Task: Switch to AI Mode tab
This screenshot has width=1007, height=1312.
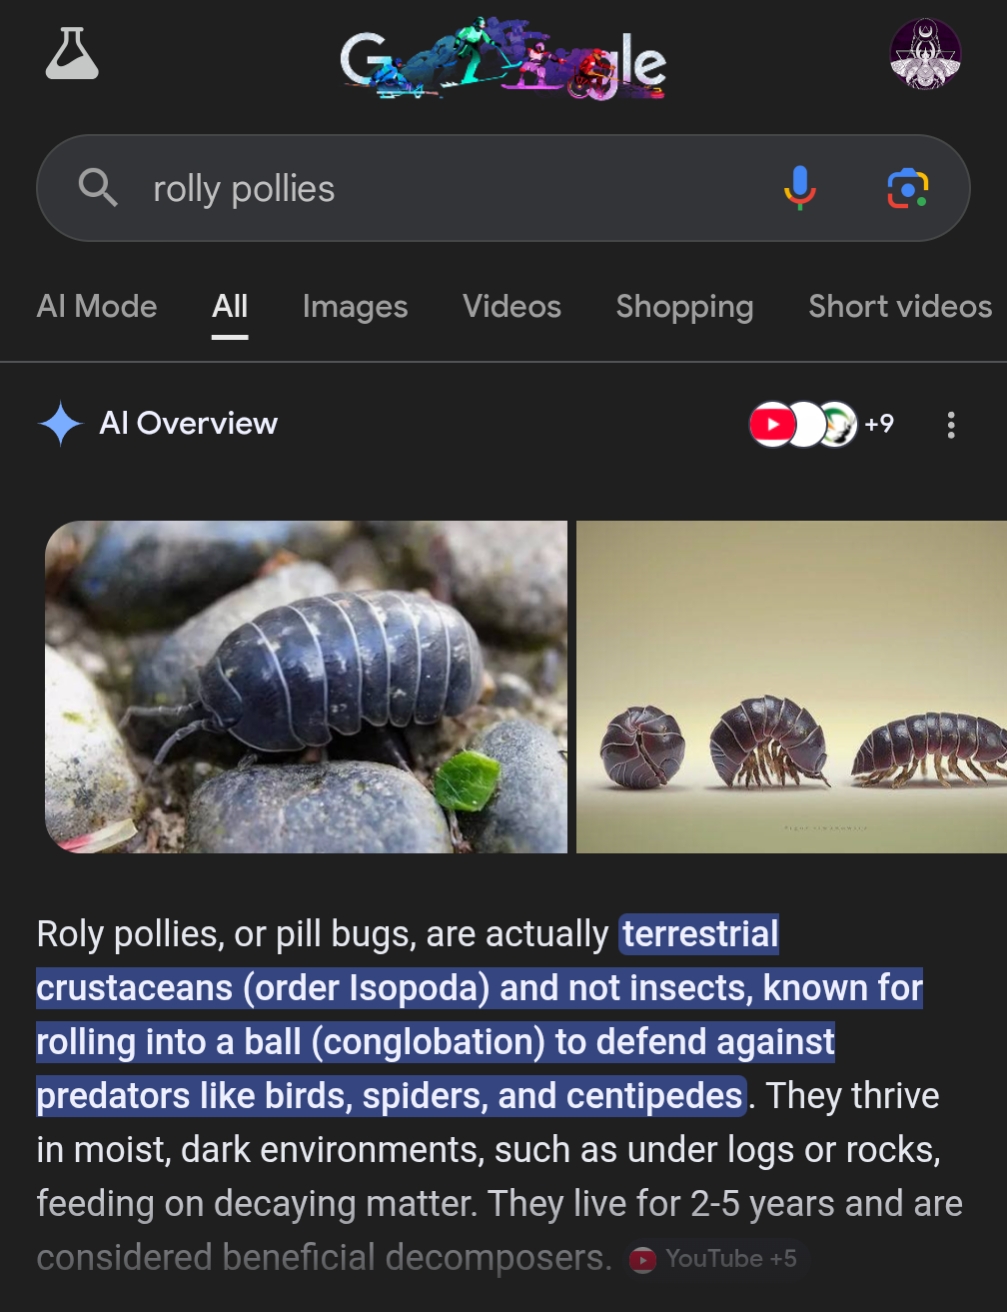Action: click(97, 306)
